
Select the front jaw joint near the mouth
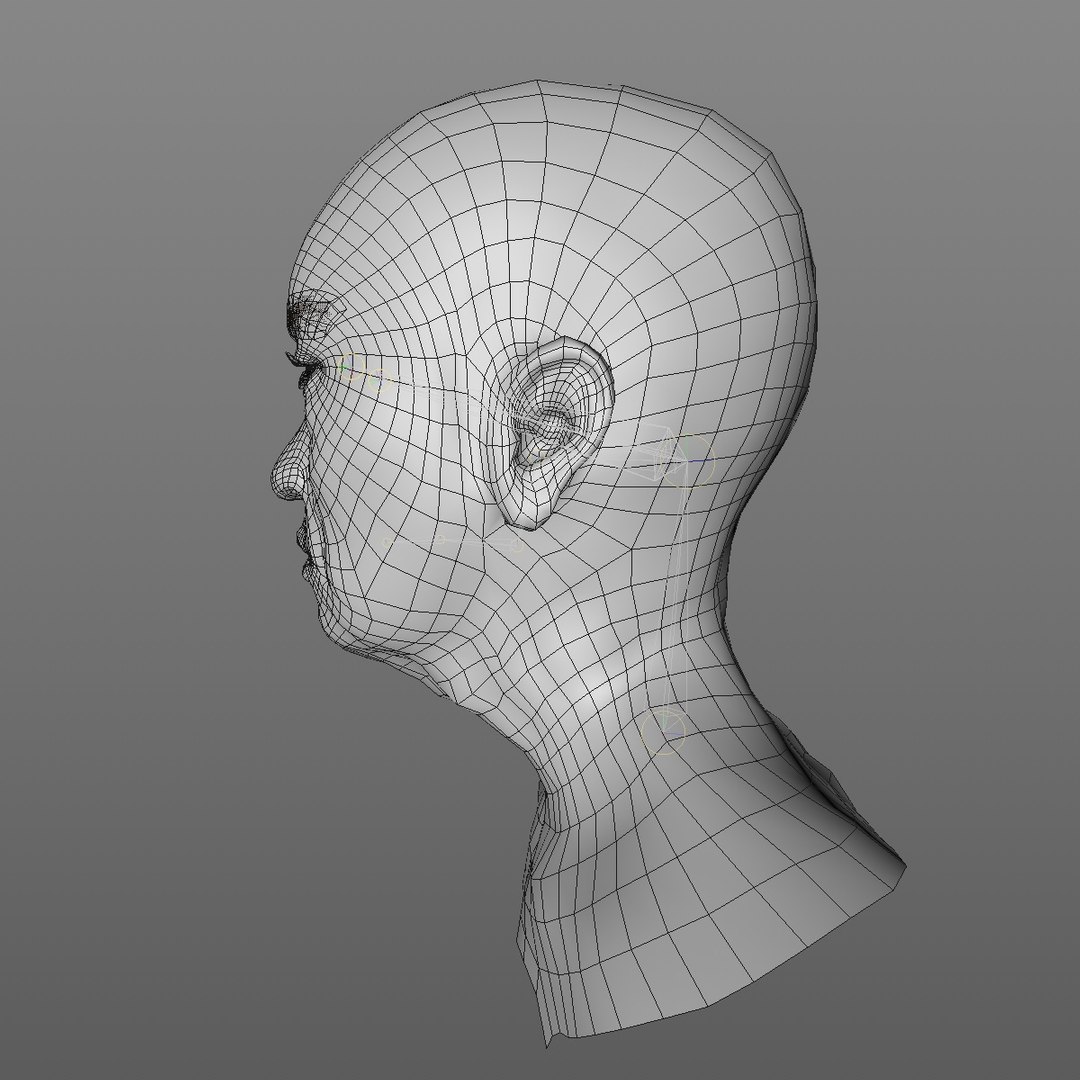[x=387, y=543]
